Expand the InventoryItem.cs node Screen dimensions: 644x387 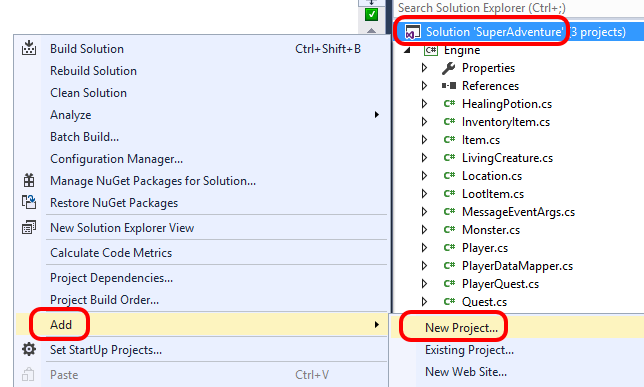[x=424, y=122]
